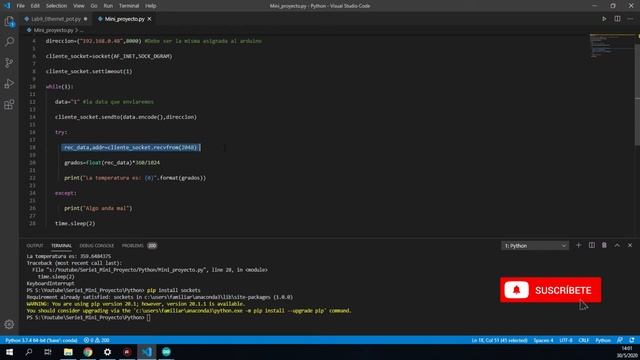Select the Mini_proyecto.py editor tab

pos(124,19)
